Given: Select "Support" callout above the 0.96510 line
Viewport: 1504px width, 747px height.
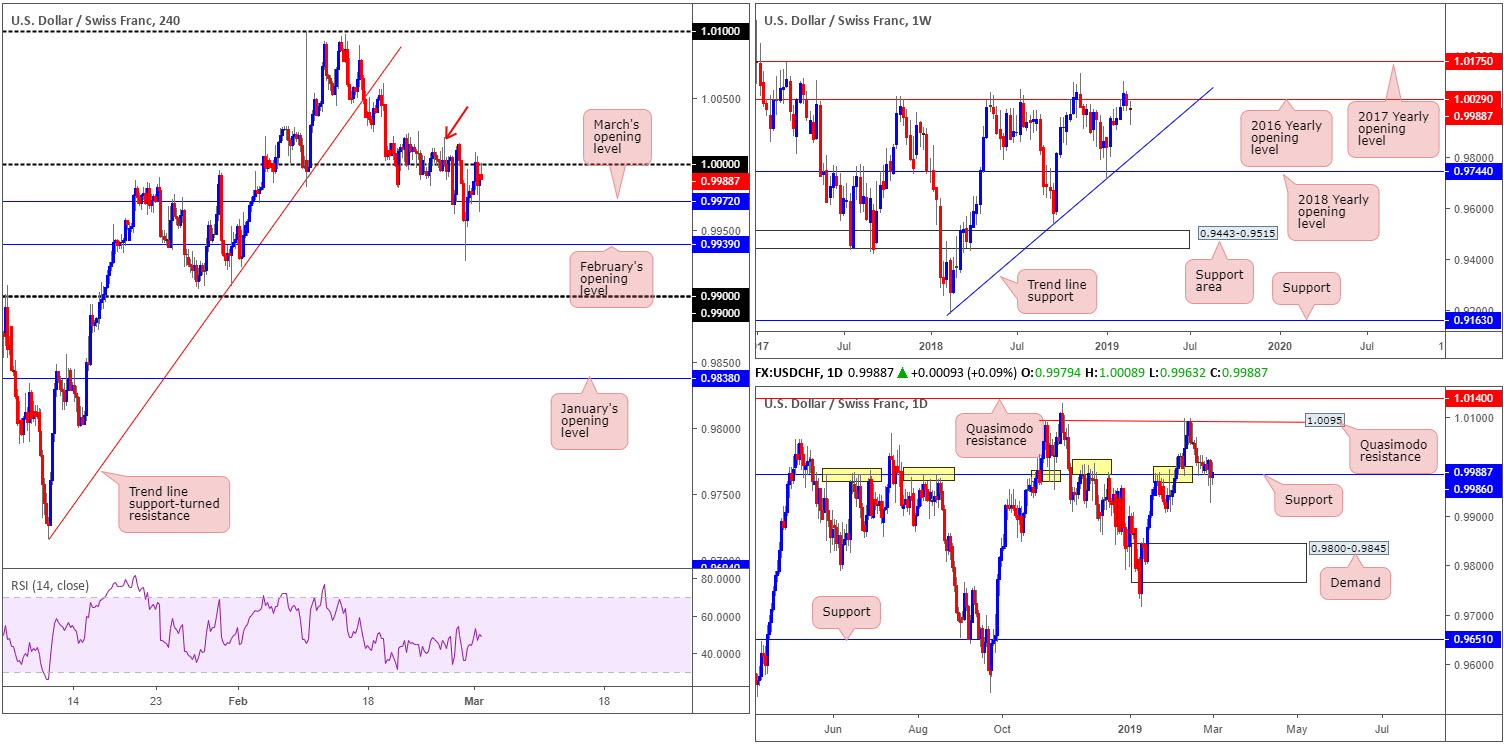Looking at the screenshot, I should tap(846, 612).
